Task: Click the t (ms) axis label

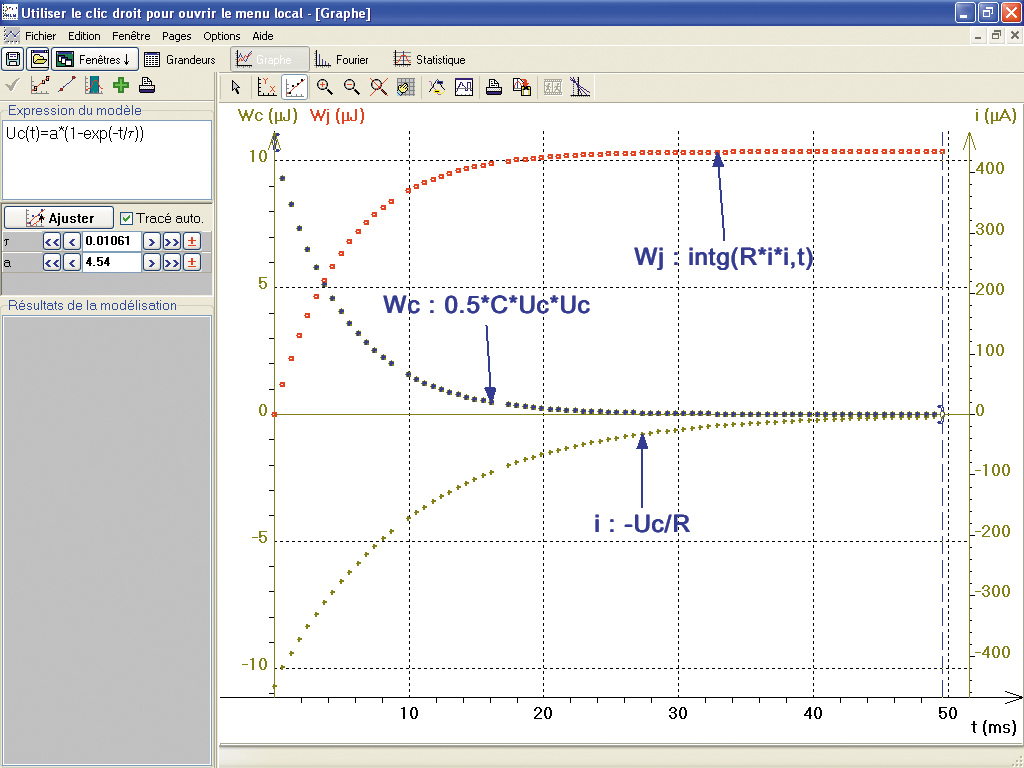Action: [x=993, y=727]
